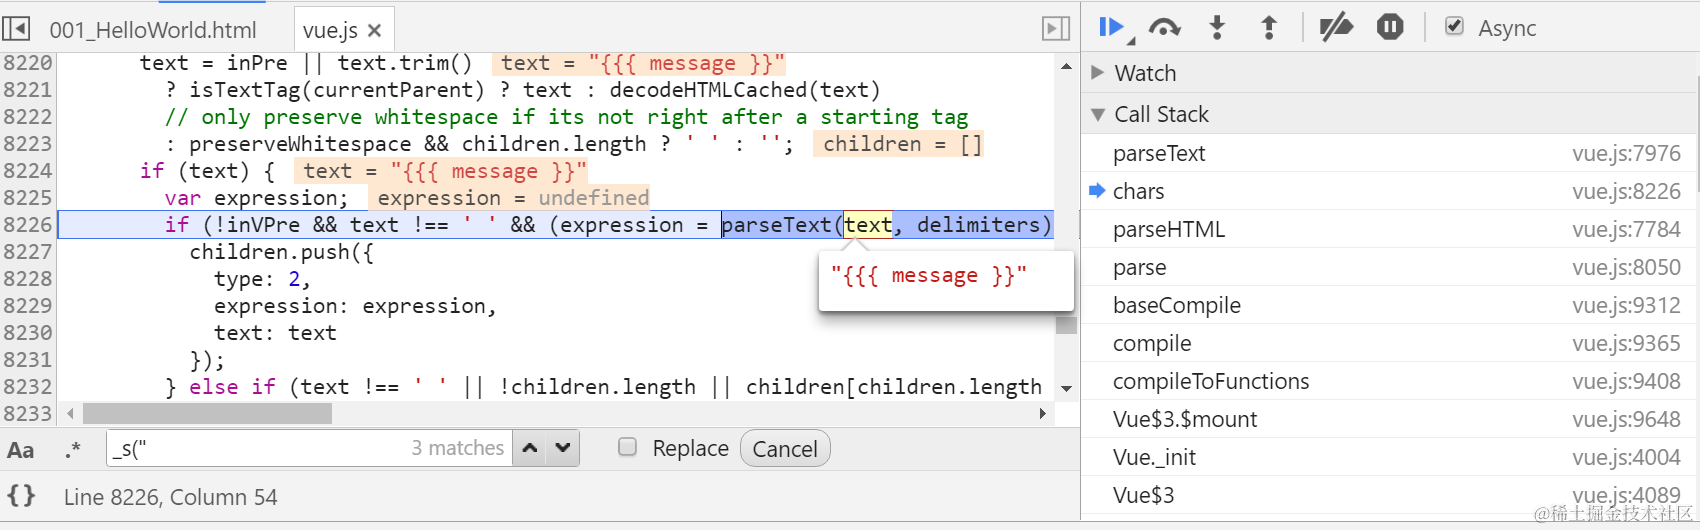
Task: Focus the search input field
Action: pyautogui.click(x=309, y=448)
